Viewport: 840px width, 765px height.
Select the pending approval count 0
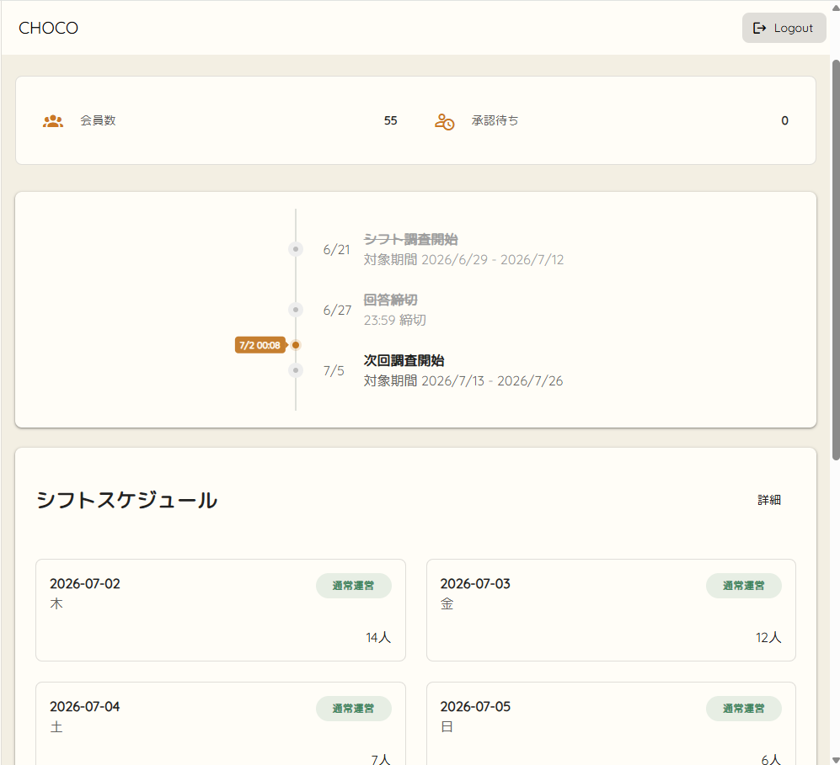coord(785,121)
